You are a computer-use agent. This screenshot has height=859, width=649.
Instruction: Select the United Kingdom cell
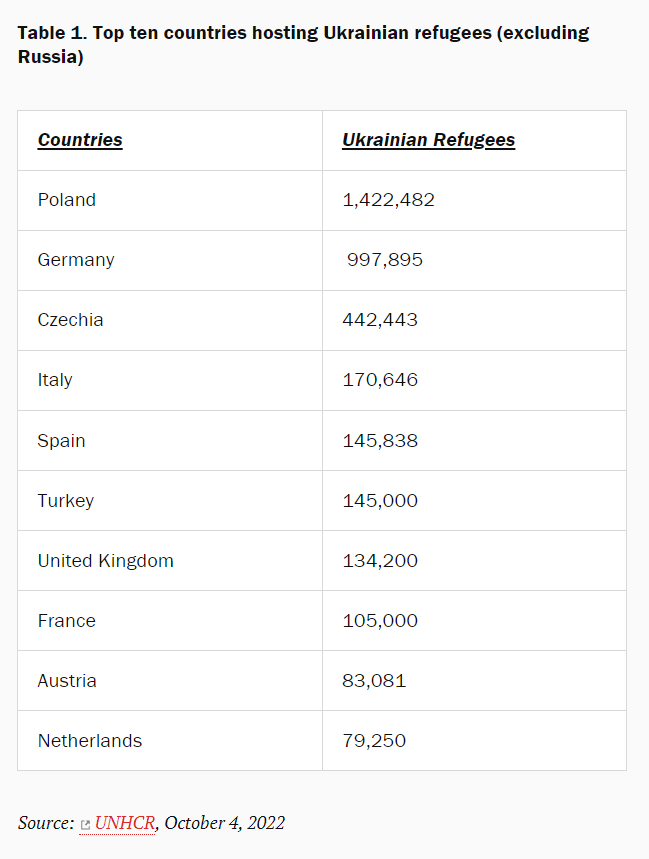106,561
